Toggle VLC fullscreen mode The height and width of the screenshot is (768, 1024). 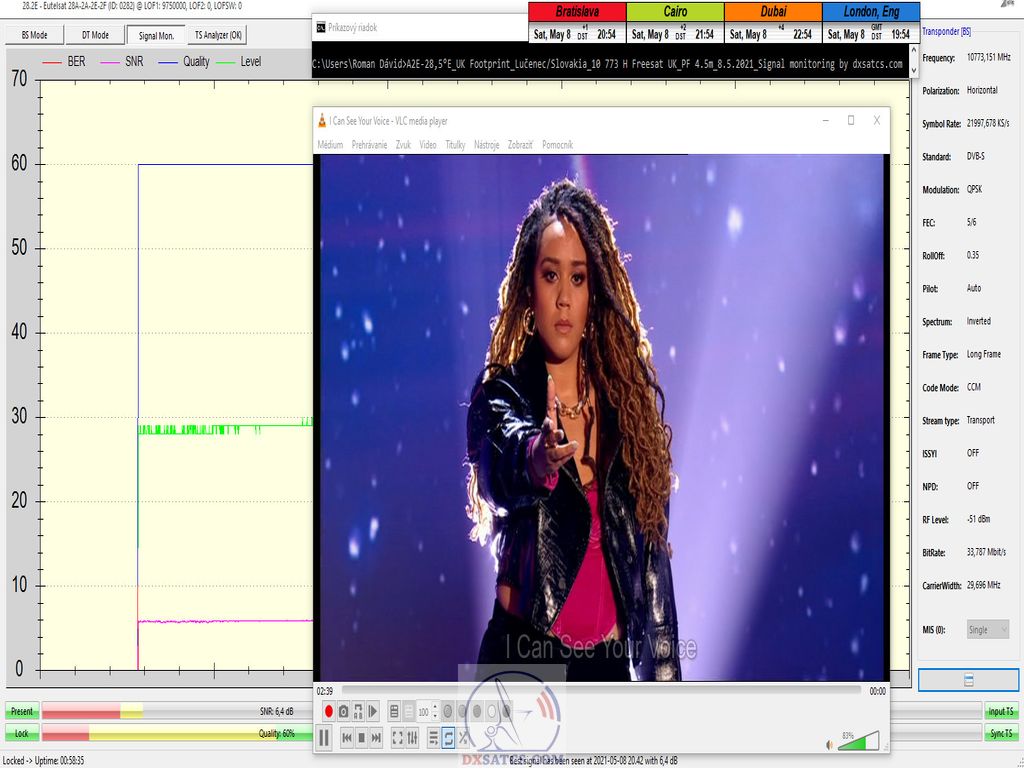pyautogui.click(x=397, y=738)
